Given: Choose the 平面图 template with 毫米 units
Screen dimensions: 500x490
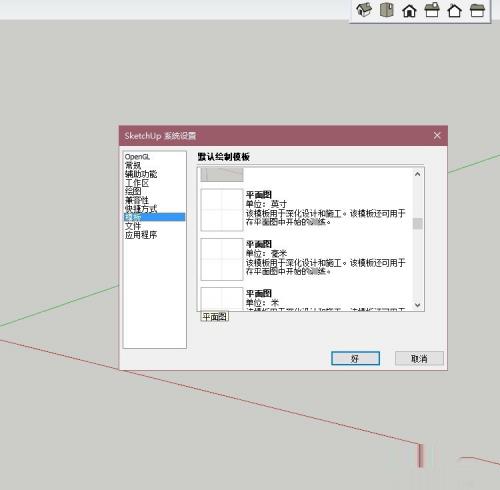Looking at the screenshot, I should (305, 259).
